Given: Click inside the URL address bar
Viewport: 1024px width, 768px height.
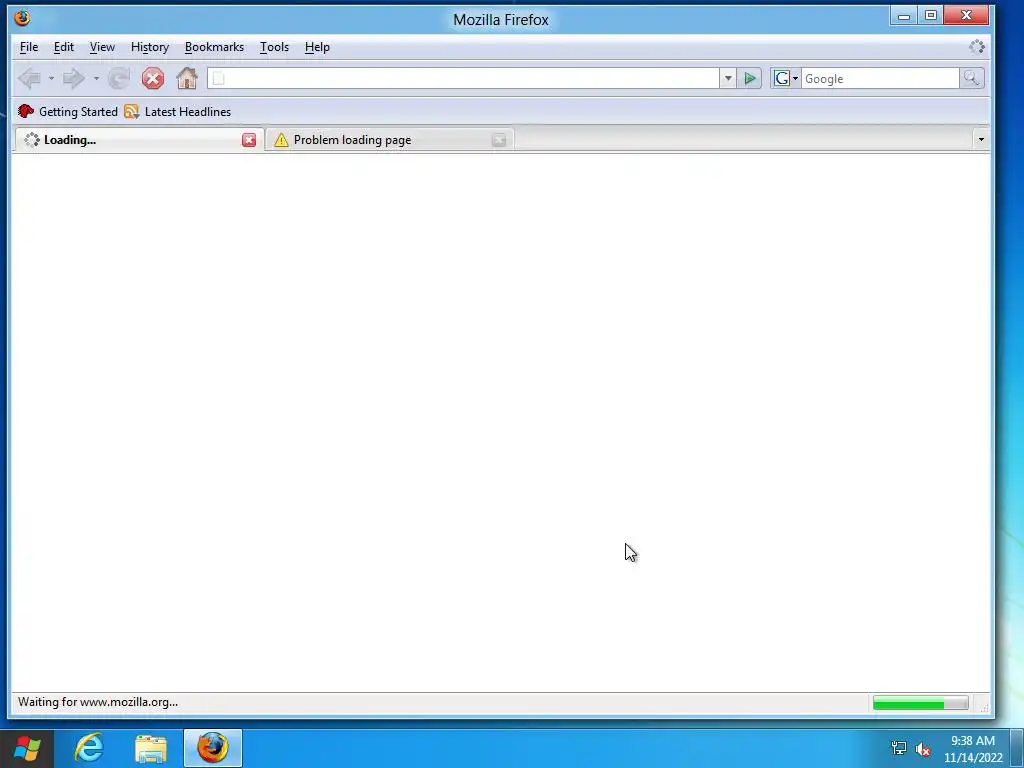Looking at the screenshot, I should coord(463,78).
